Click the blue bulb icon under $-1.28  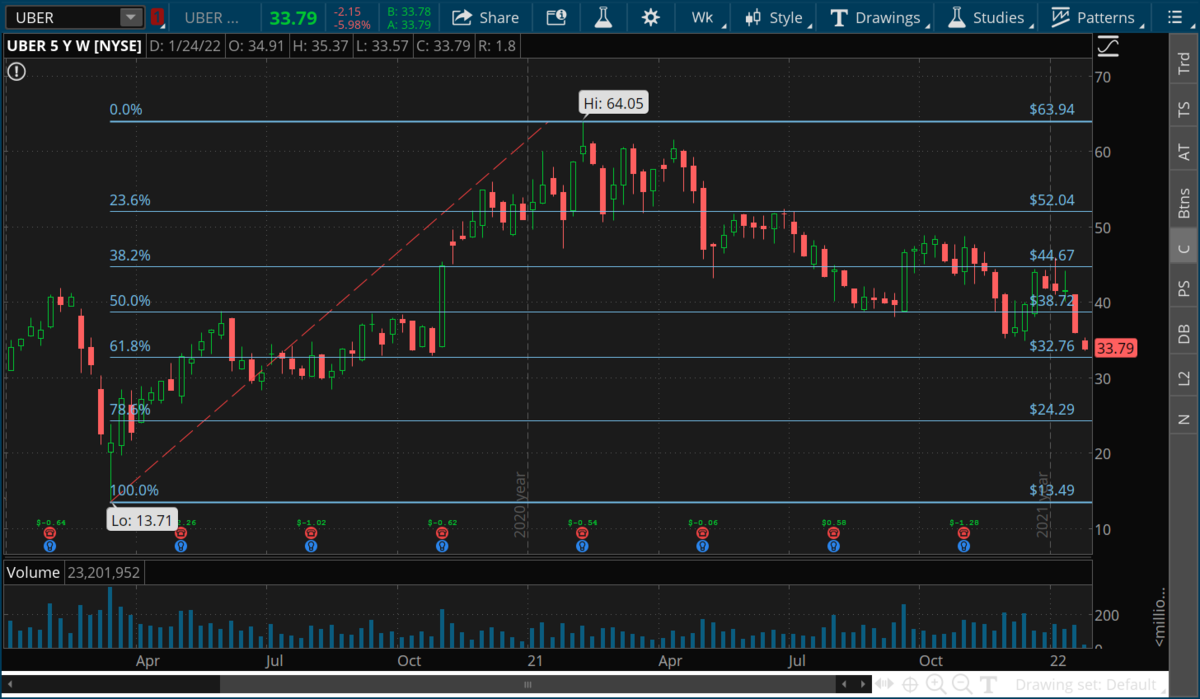tap(963, 546)
